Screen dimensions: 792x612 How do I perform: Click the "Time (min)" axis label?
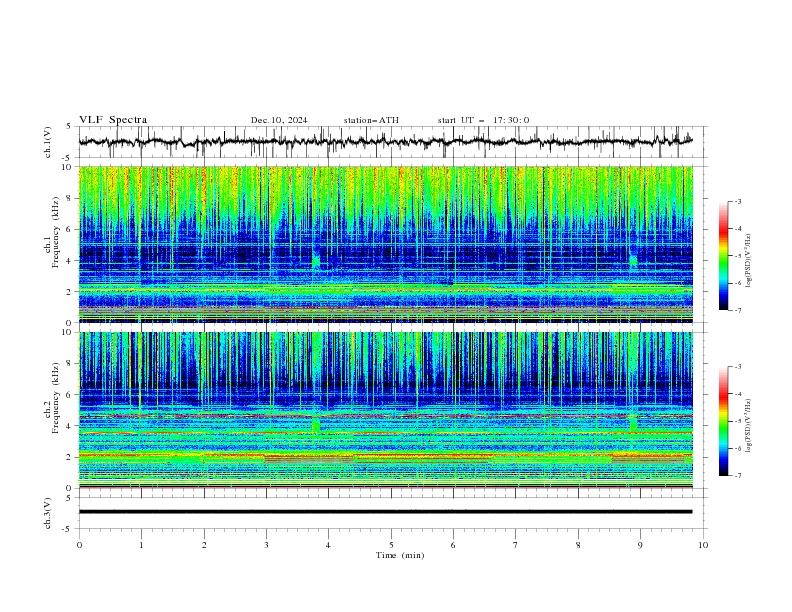[400, 555]
